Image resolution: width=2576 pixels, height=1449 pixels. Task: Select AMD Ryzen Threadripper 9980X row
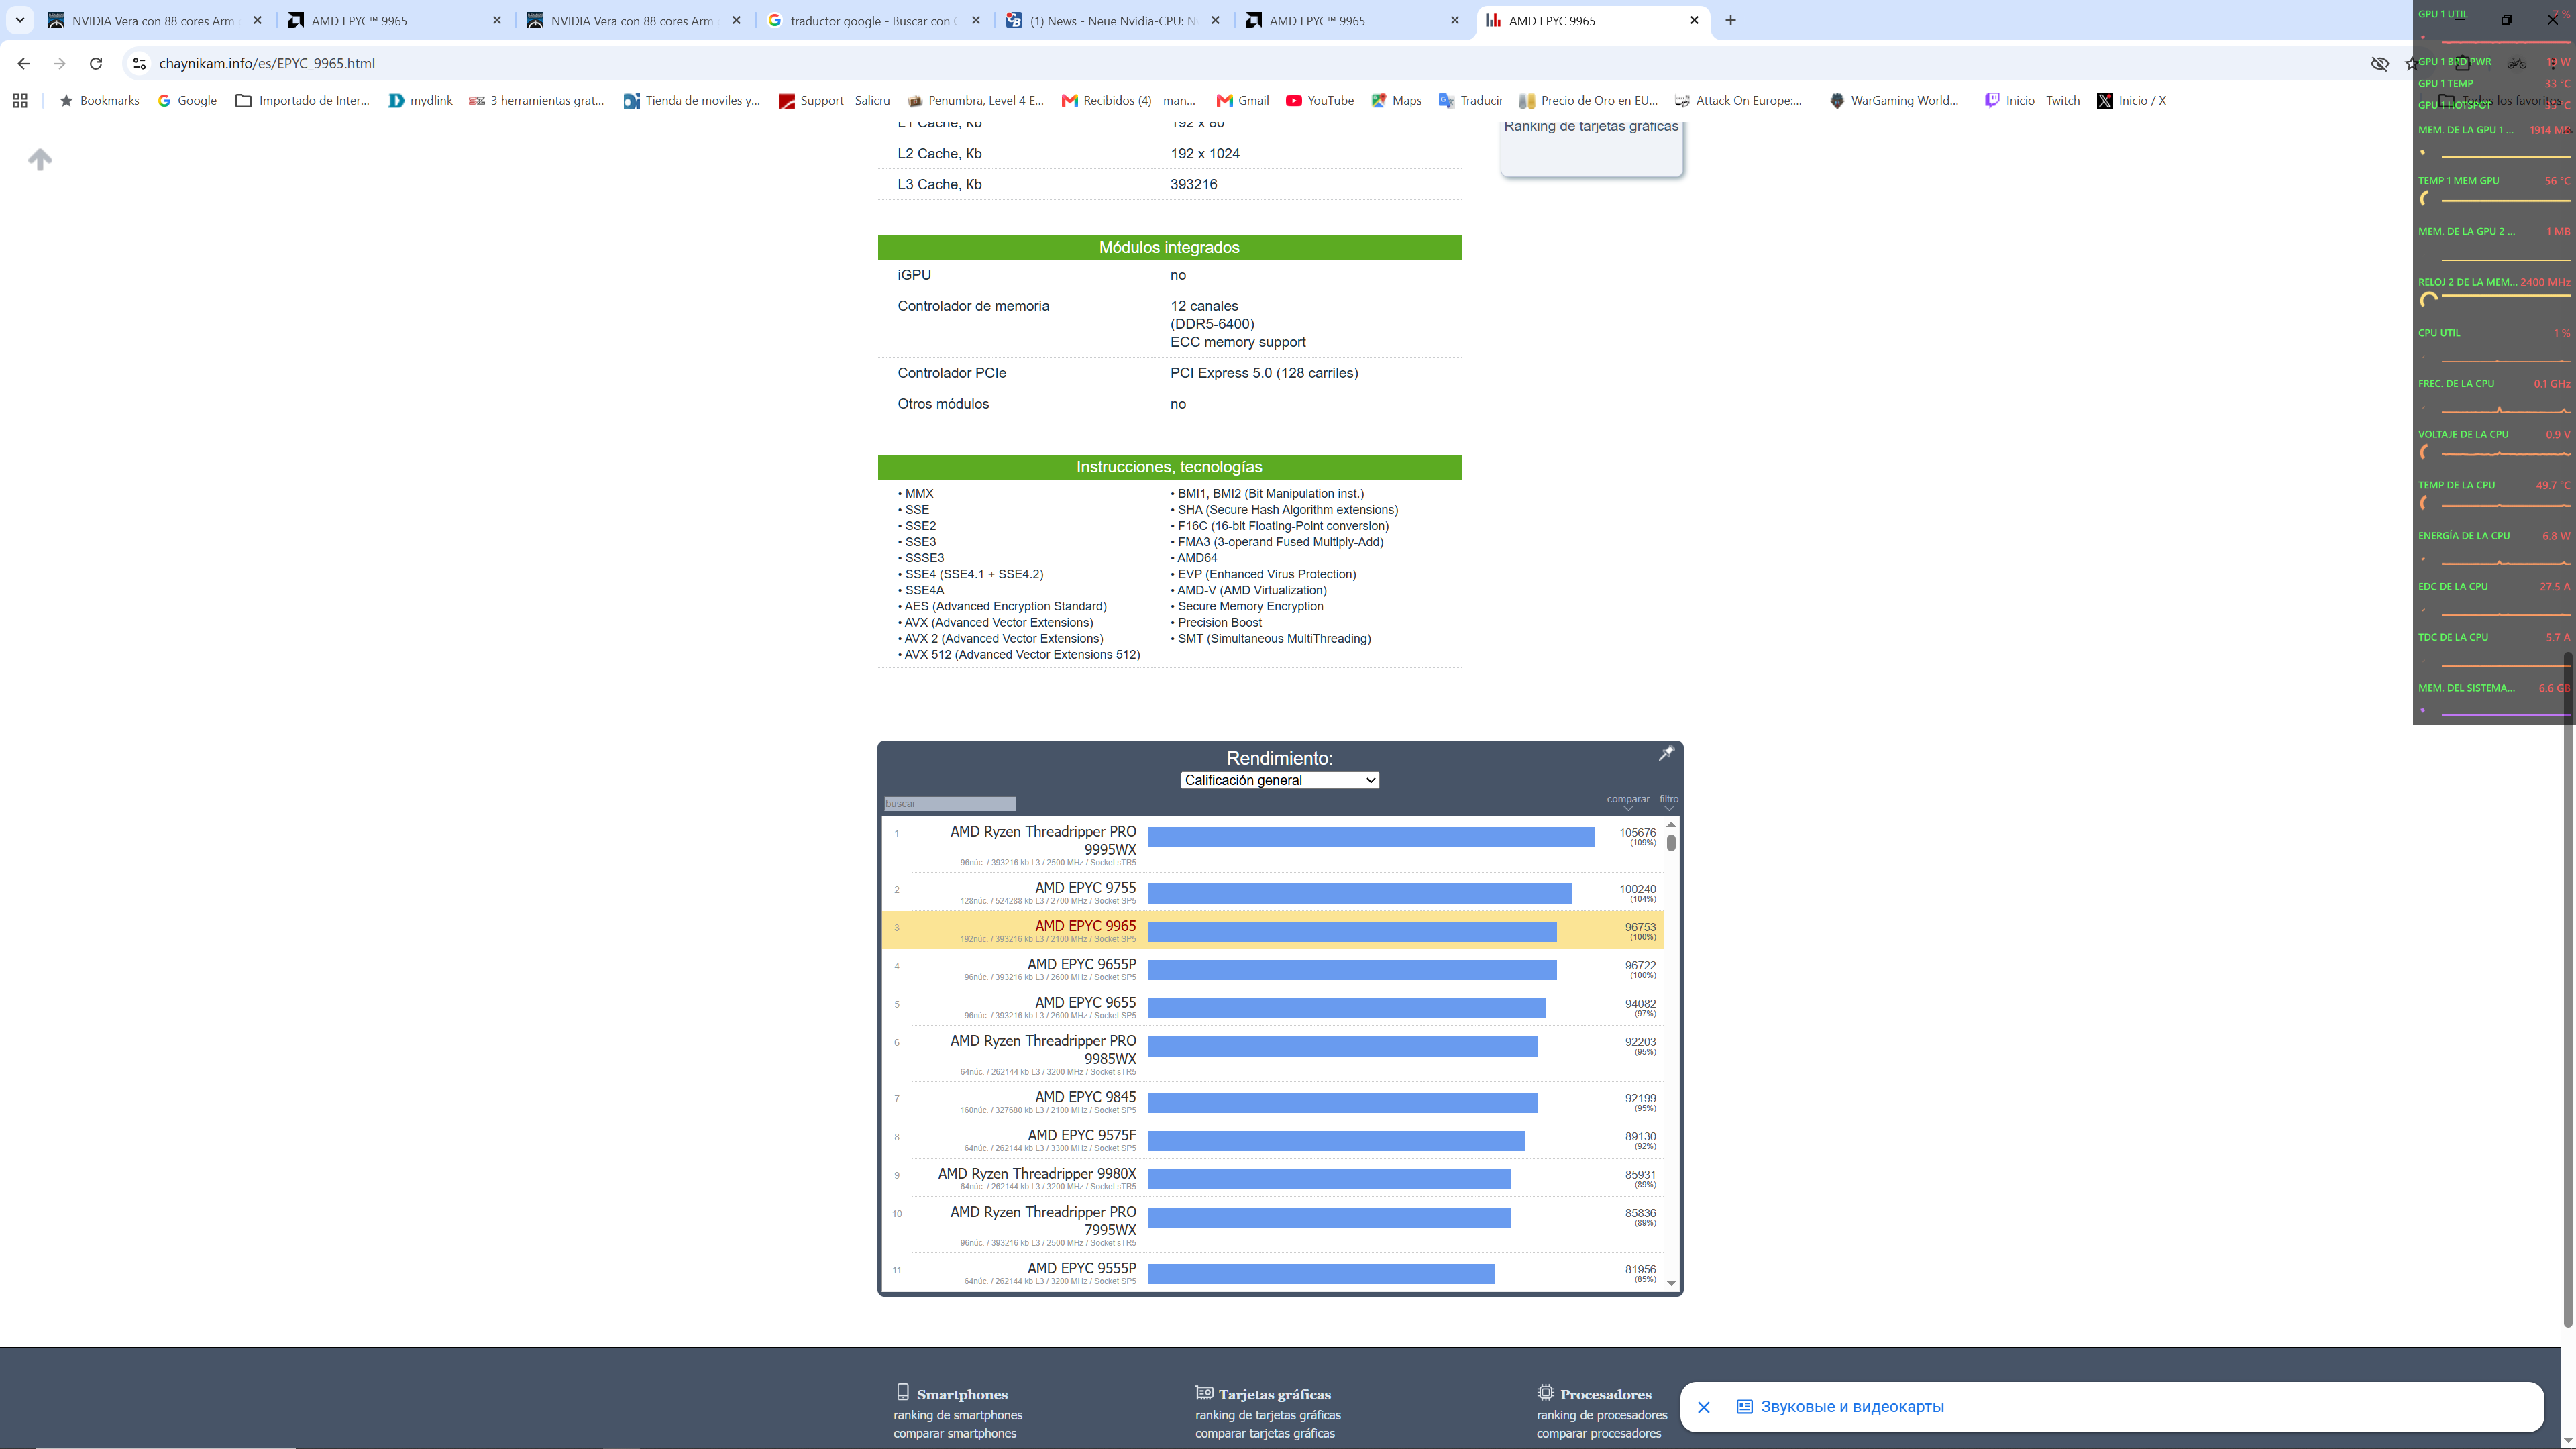pos(1272,1178)
